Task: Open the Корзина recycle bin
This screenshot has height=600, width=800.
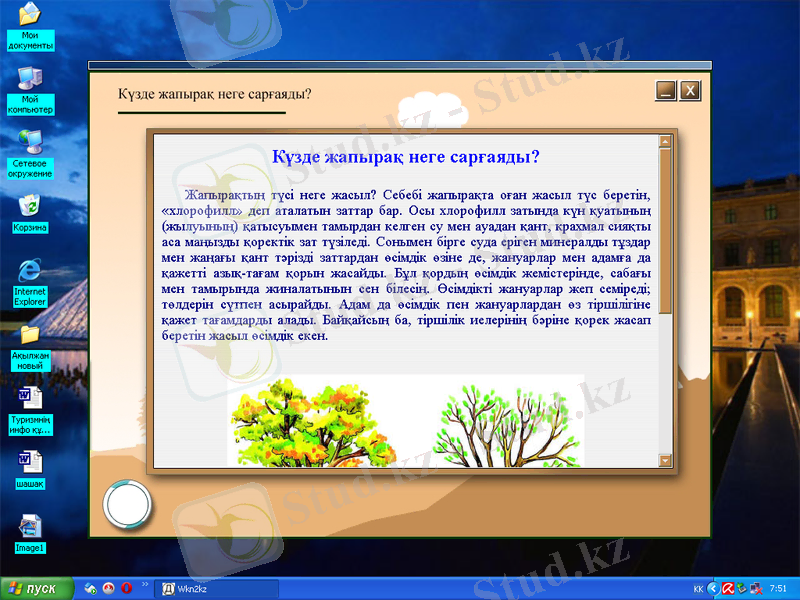Action: (x=30, y=206)
